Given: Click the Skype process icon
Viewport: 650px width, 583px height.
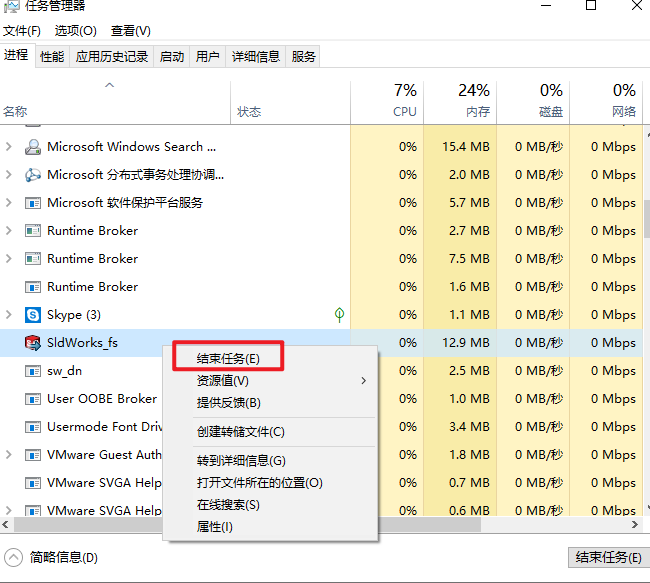Looking at the screenshot, I should pyautogui.click(x=32, y=315).
